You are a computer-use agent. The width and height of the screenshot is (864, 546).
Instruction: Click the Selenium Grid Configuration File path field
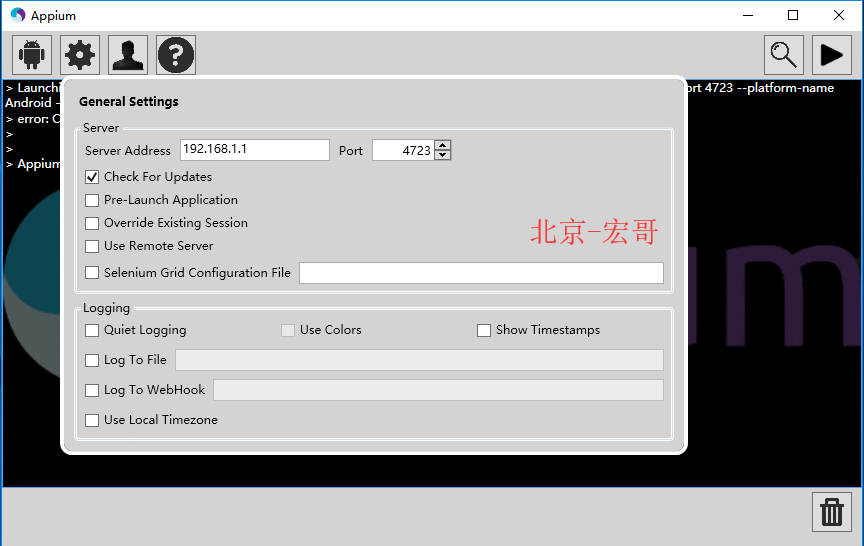[481, 273]
